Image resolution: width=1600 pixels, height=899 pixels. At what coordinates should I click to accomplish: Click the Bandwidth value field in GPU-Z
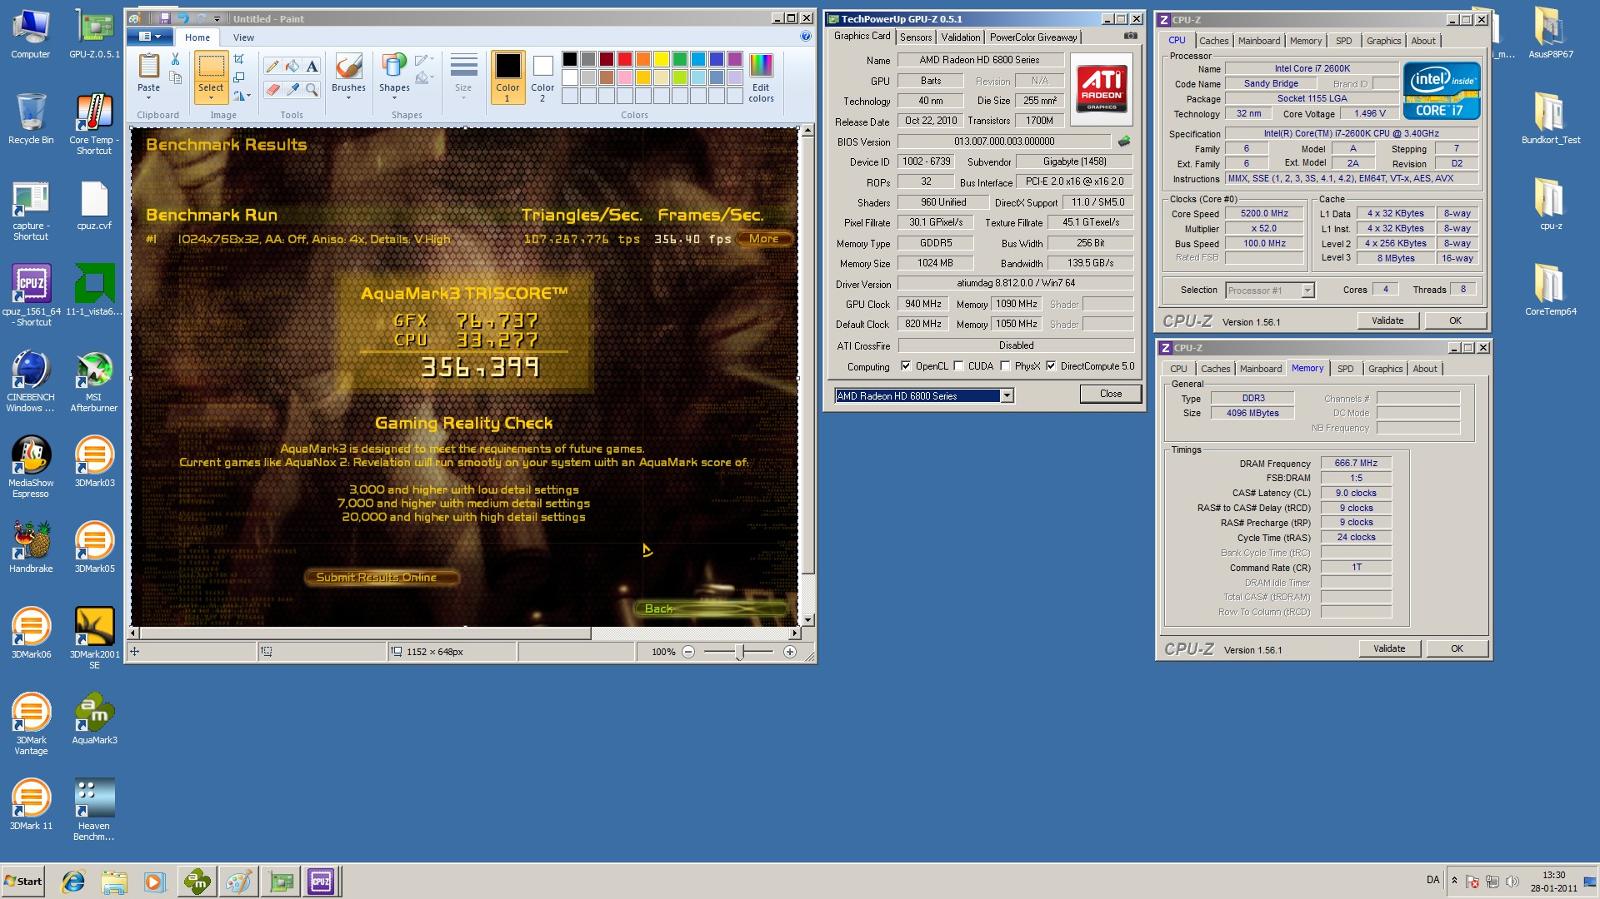tap(1090, 264)
